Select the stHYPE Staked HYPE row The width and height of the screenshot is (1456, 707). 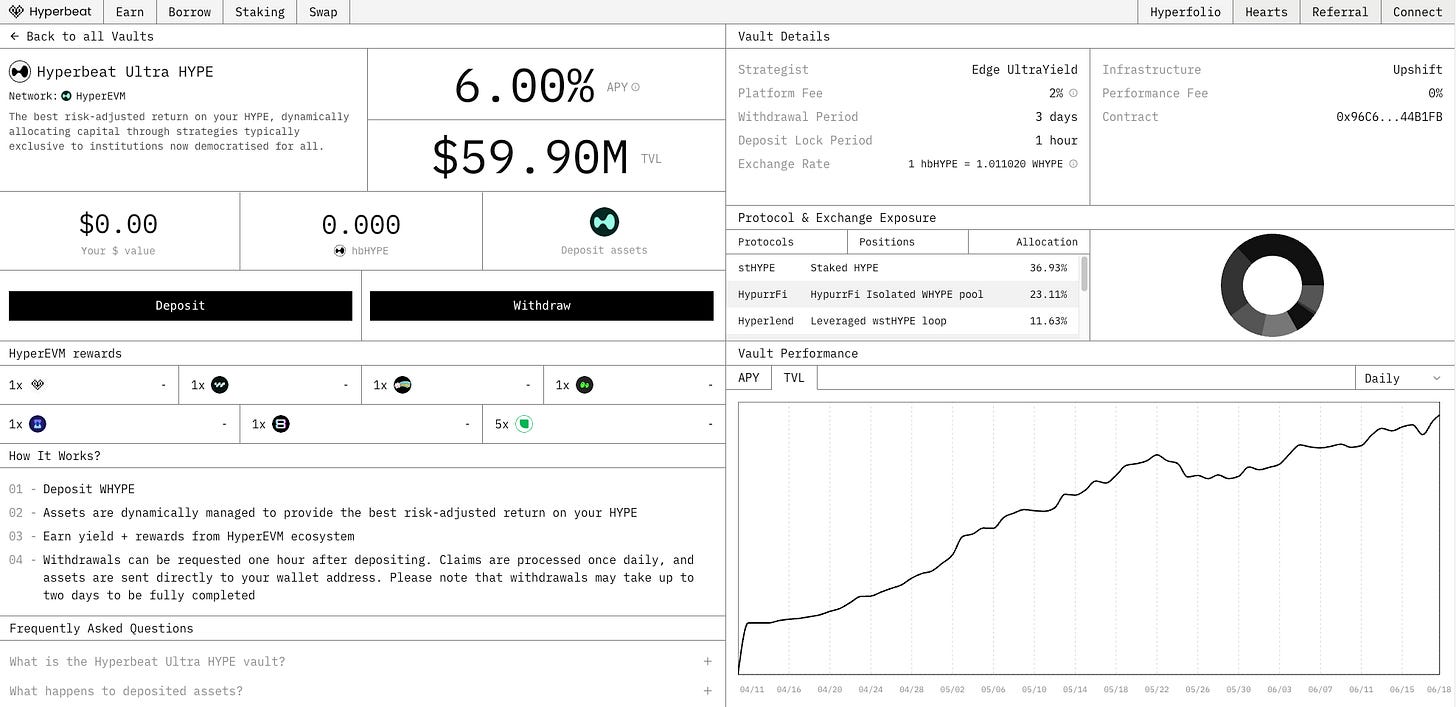[x=903, y=268]
